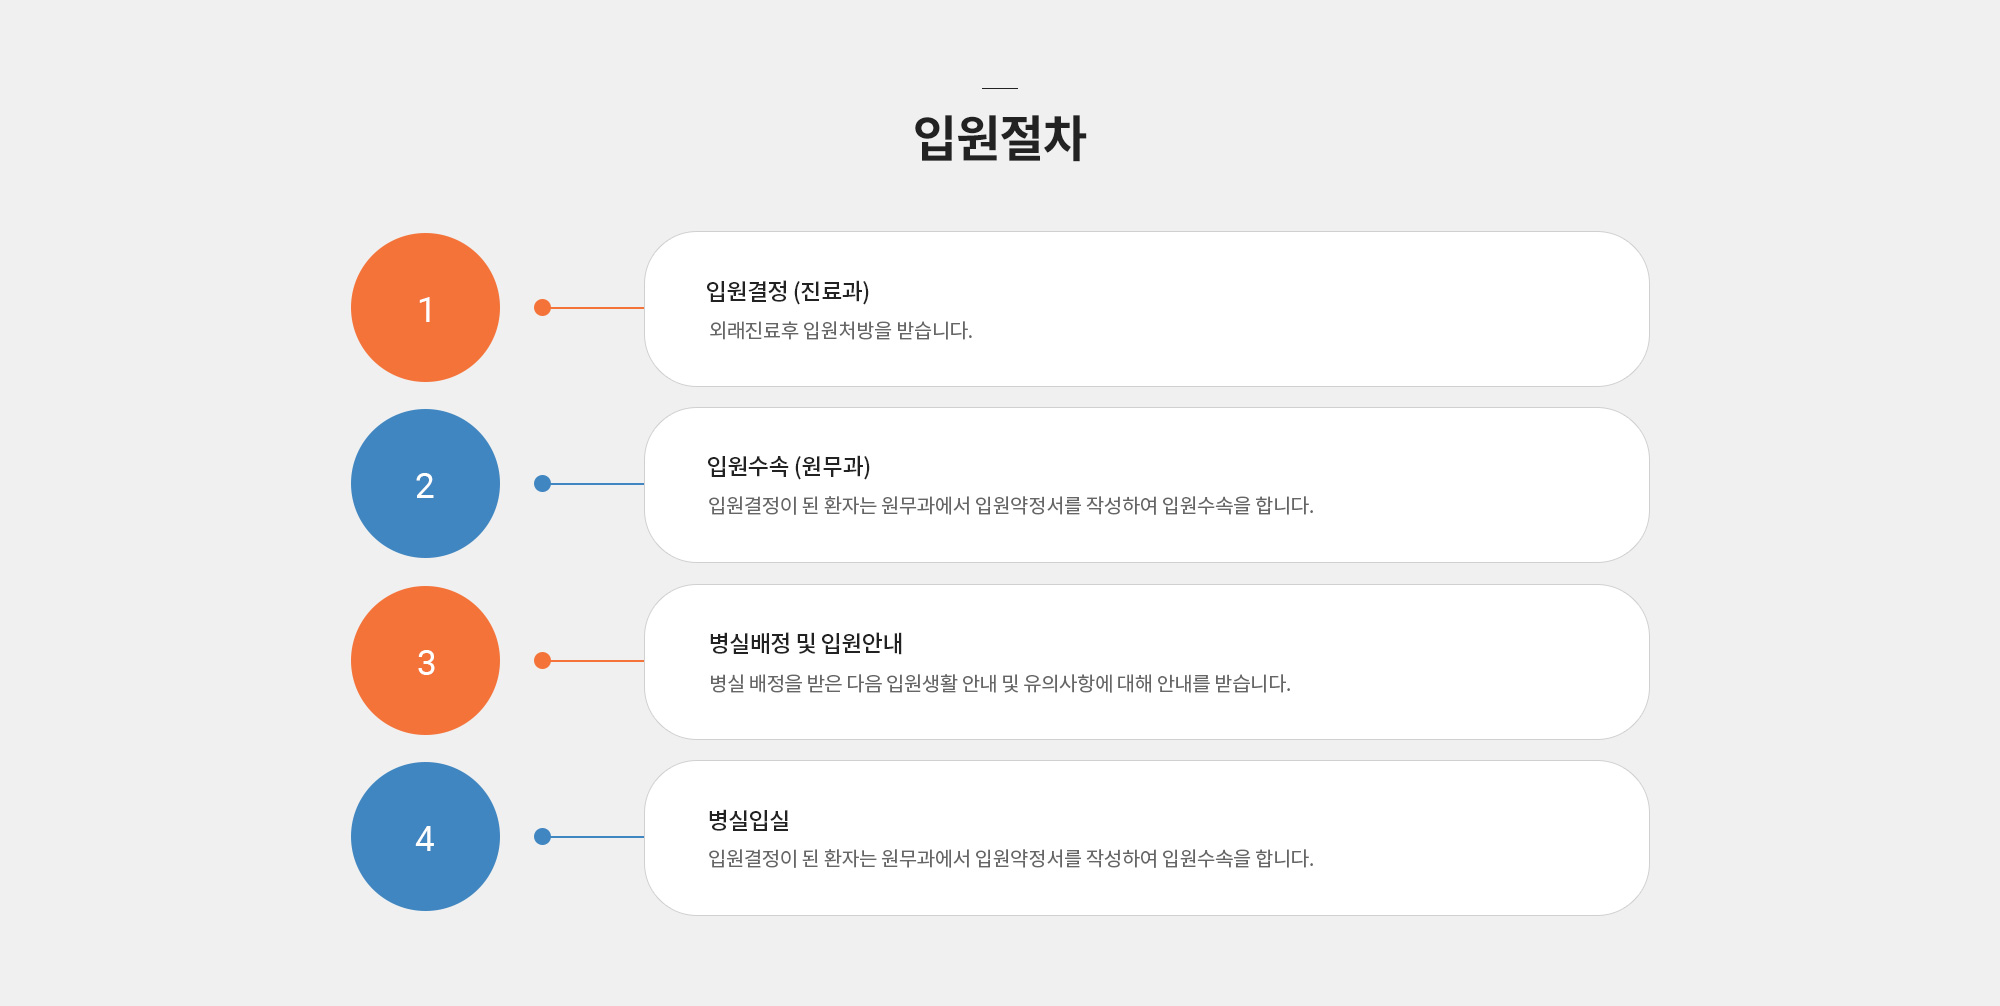Click the orange connector dot for step 3

[542, 660]
